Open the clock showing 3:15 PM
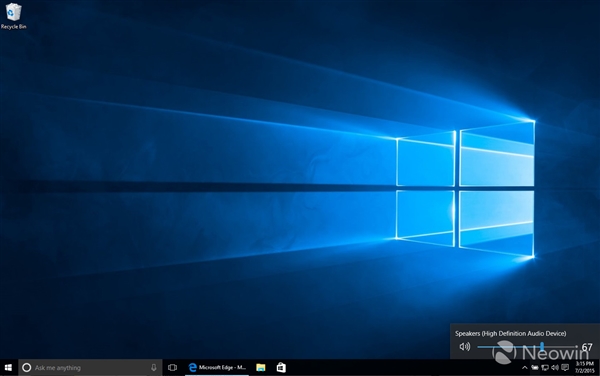Viewport: 600px width, 376px height. [585, 368]
